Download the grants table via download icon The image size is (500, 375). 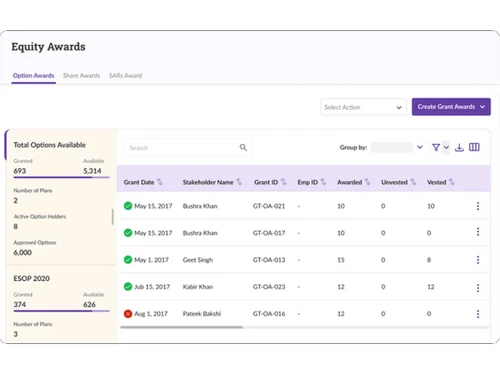459,147
